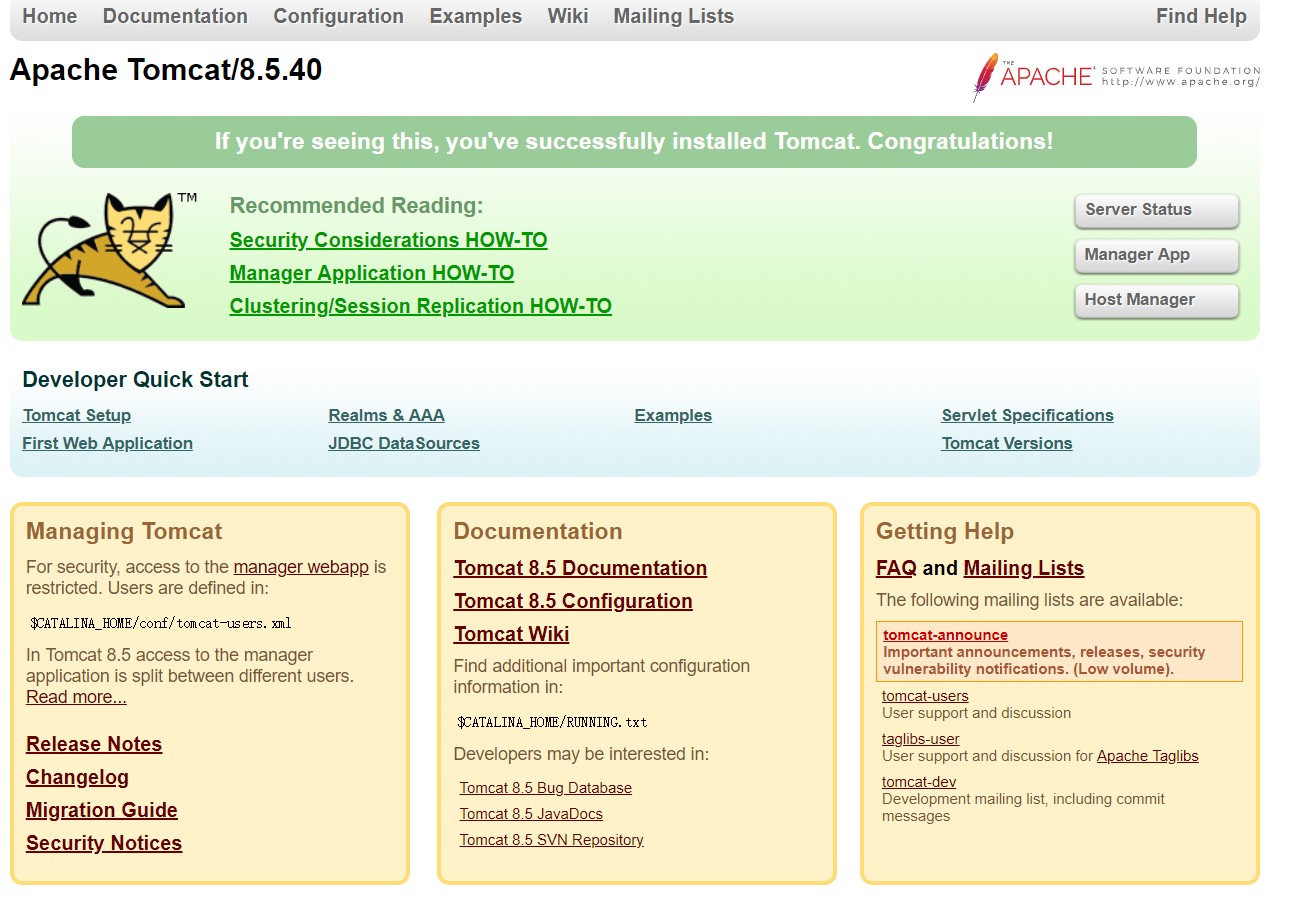1290x903 pixels.
Task: Click the Documentation panel heading
Action: (538, 531)
